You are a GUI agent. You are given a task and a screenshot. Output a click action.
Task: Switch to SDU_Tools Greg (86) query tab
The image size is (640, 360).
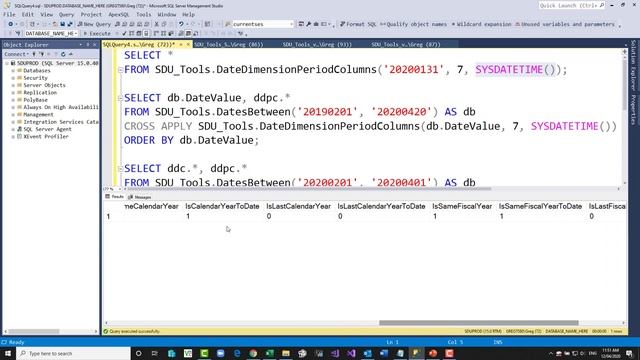tap(229, 44)
